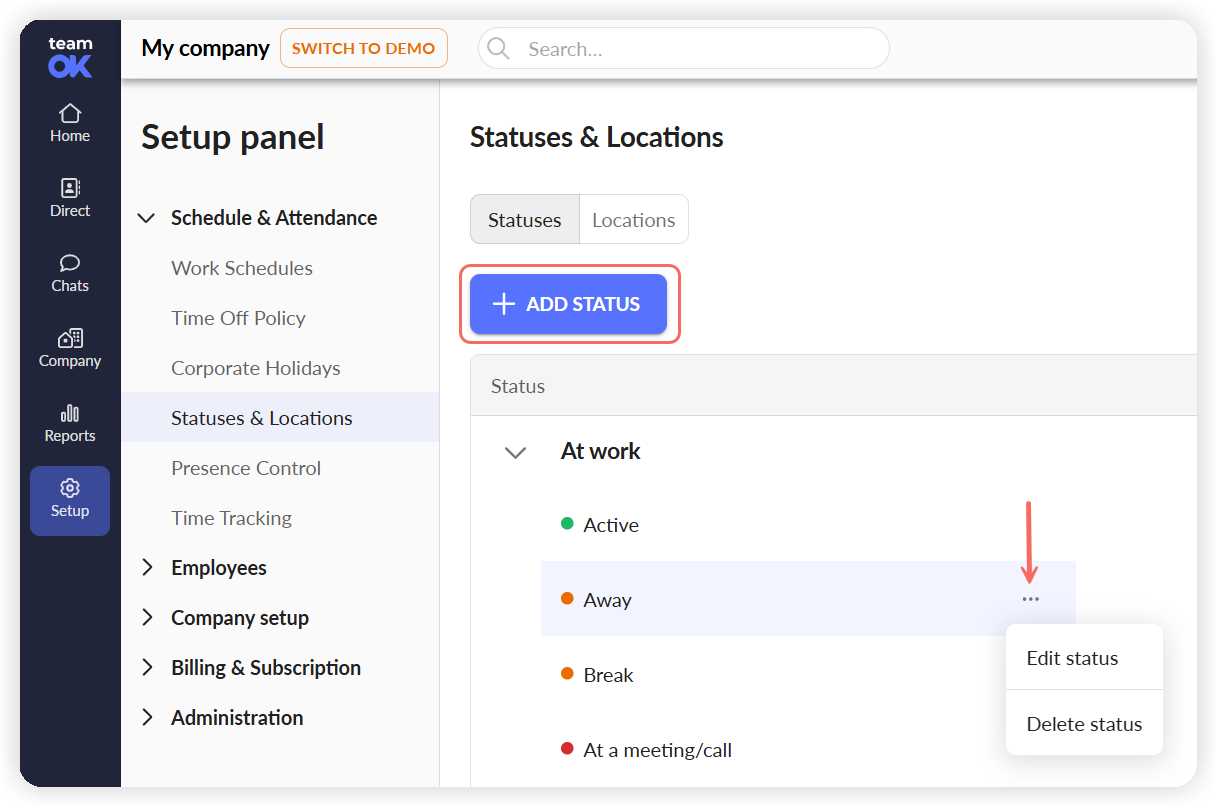Switch to the Locations tab
Viewport: 1217px width, 807px height.
634,220
